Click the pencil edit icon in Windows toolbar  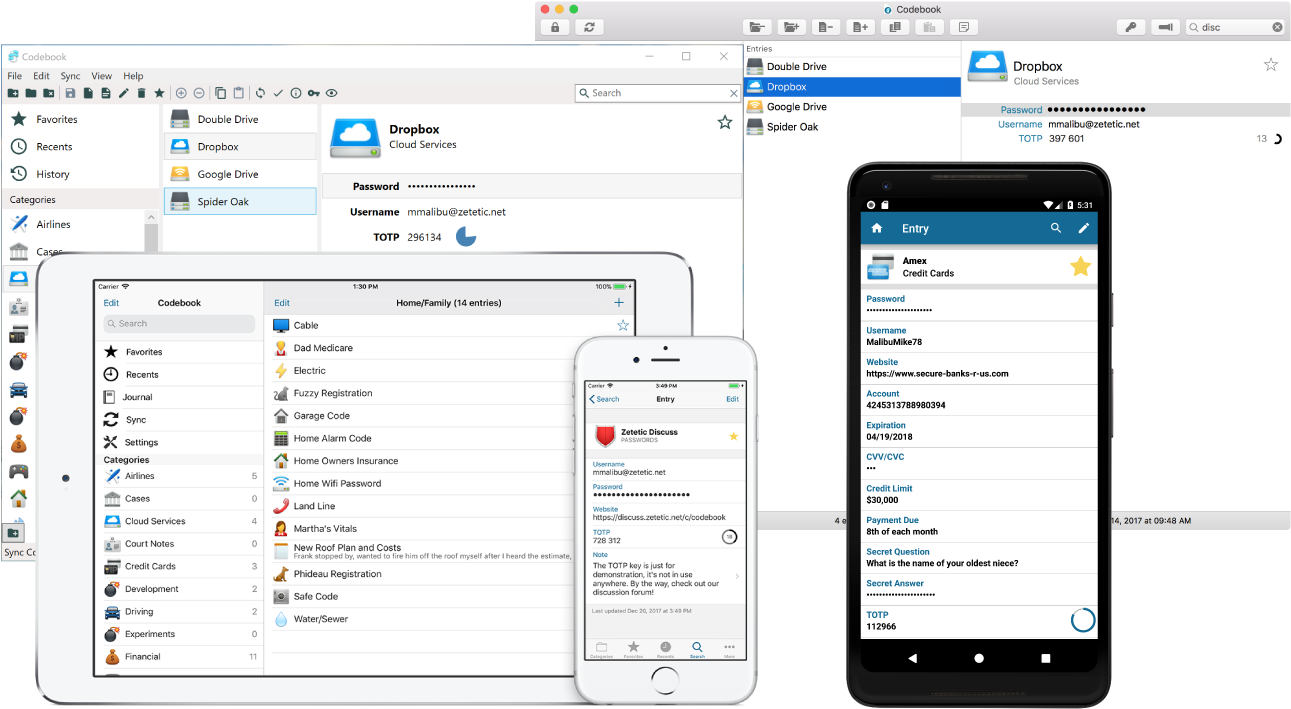tap(124, 93)
